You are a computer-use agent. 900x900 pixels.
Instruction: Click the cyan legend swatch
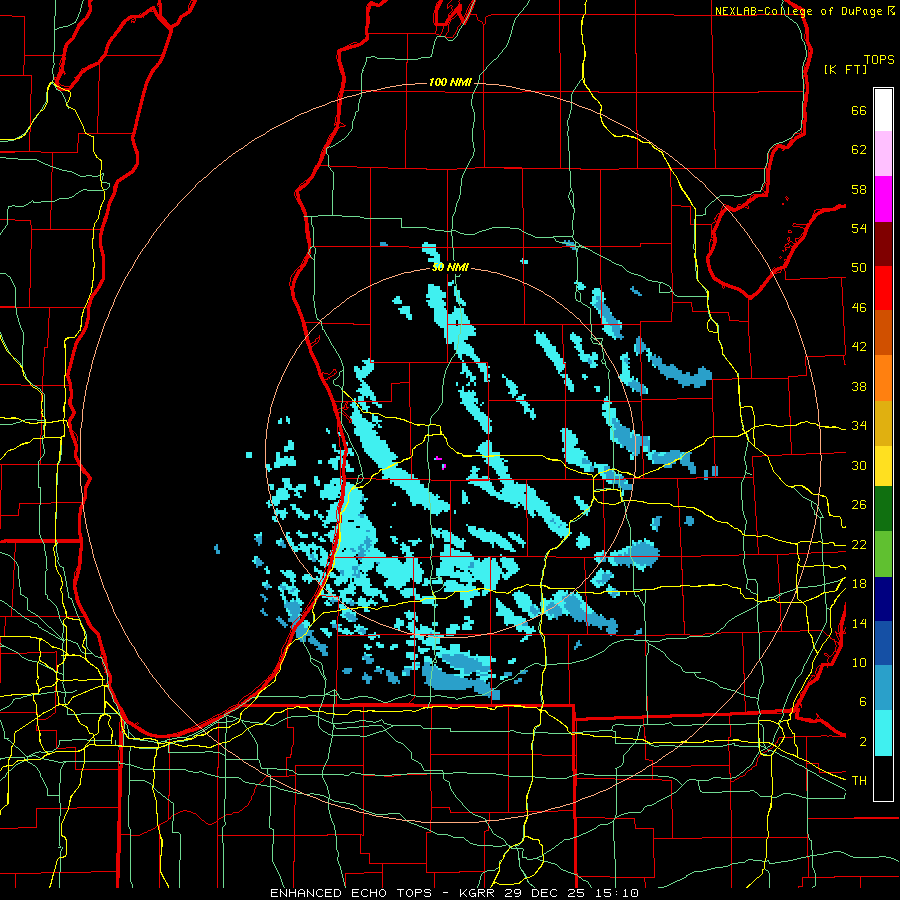883,733
